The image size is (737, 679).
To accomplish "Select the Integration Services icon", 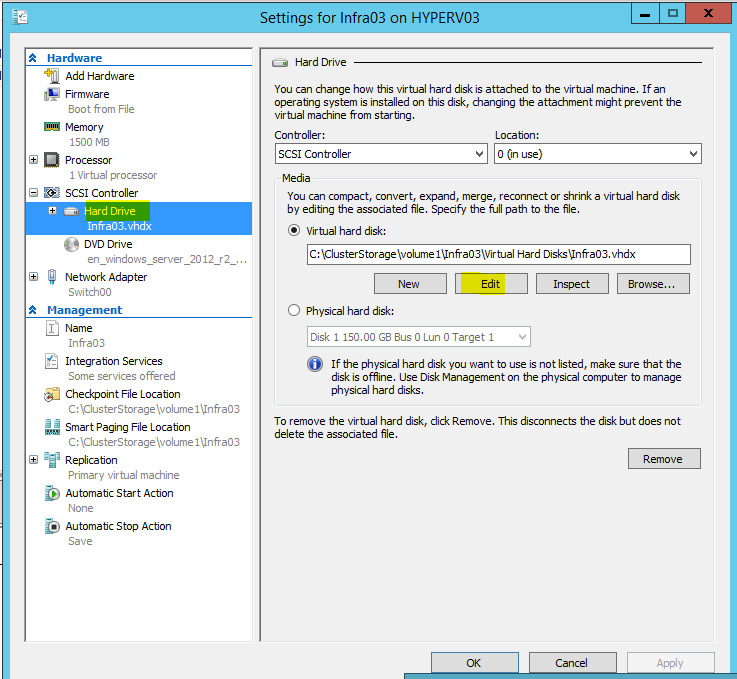I will 53,361.
